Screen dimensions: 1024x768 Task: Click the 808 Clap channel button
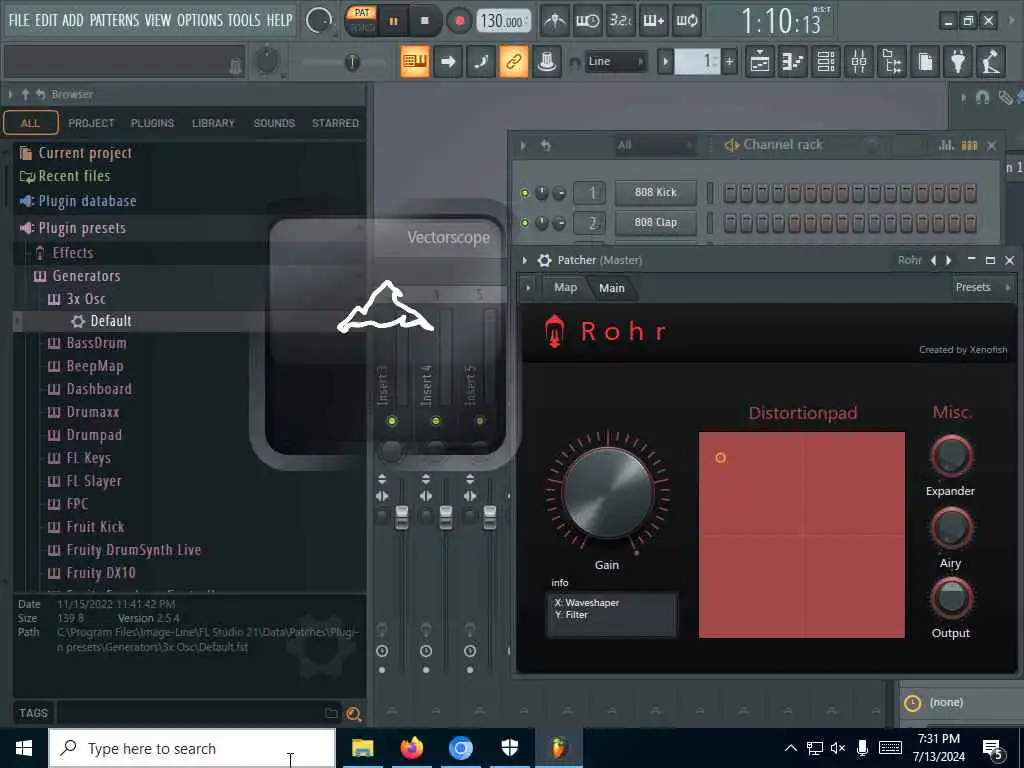click(656, 223)
